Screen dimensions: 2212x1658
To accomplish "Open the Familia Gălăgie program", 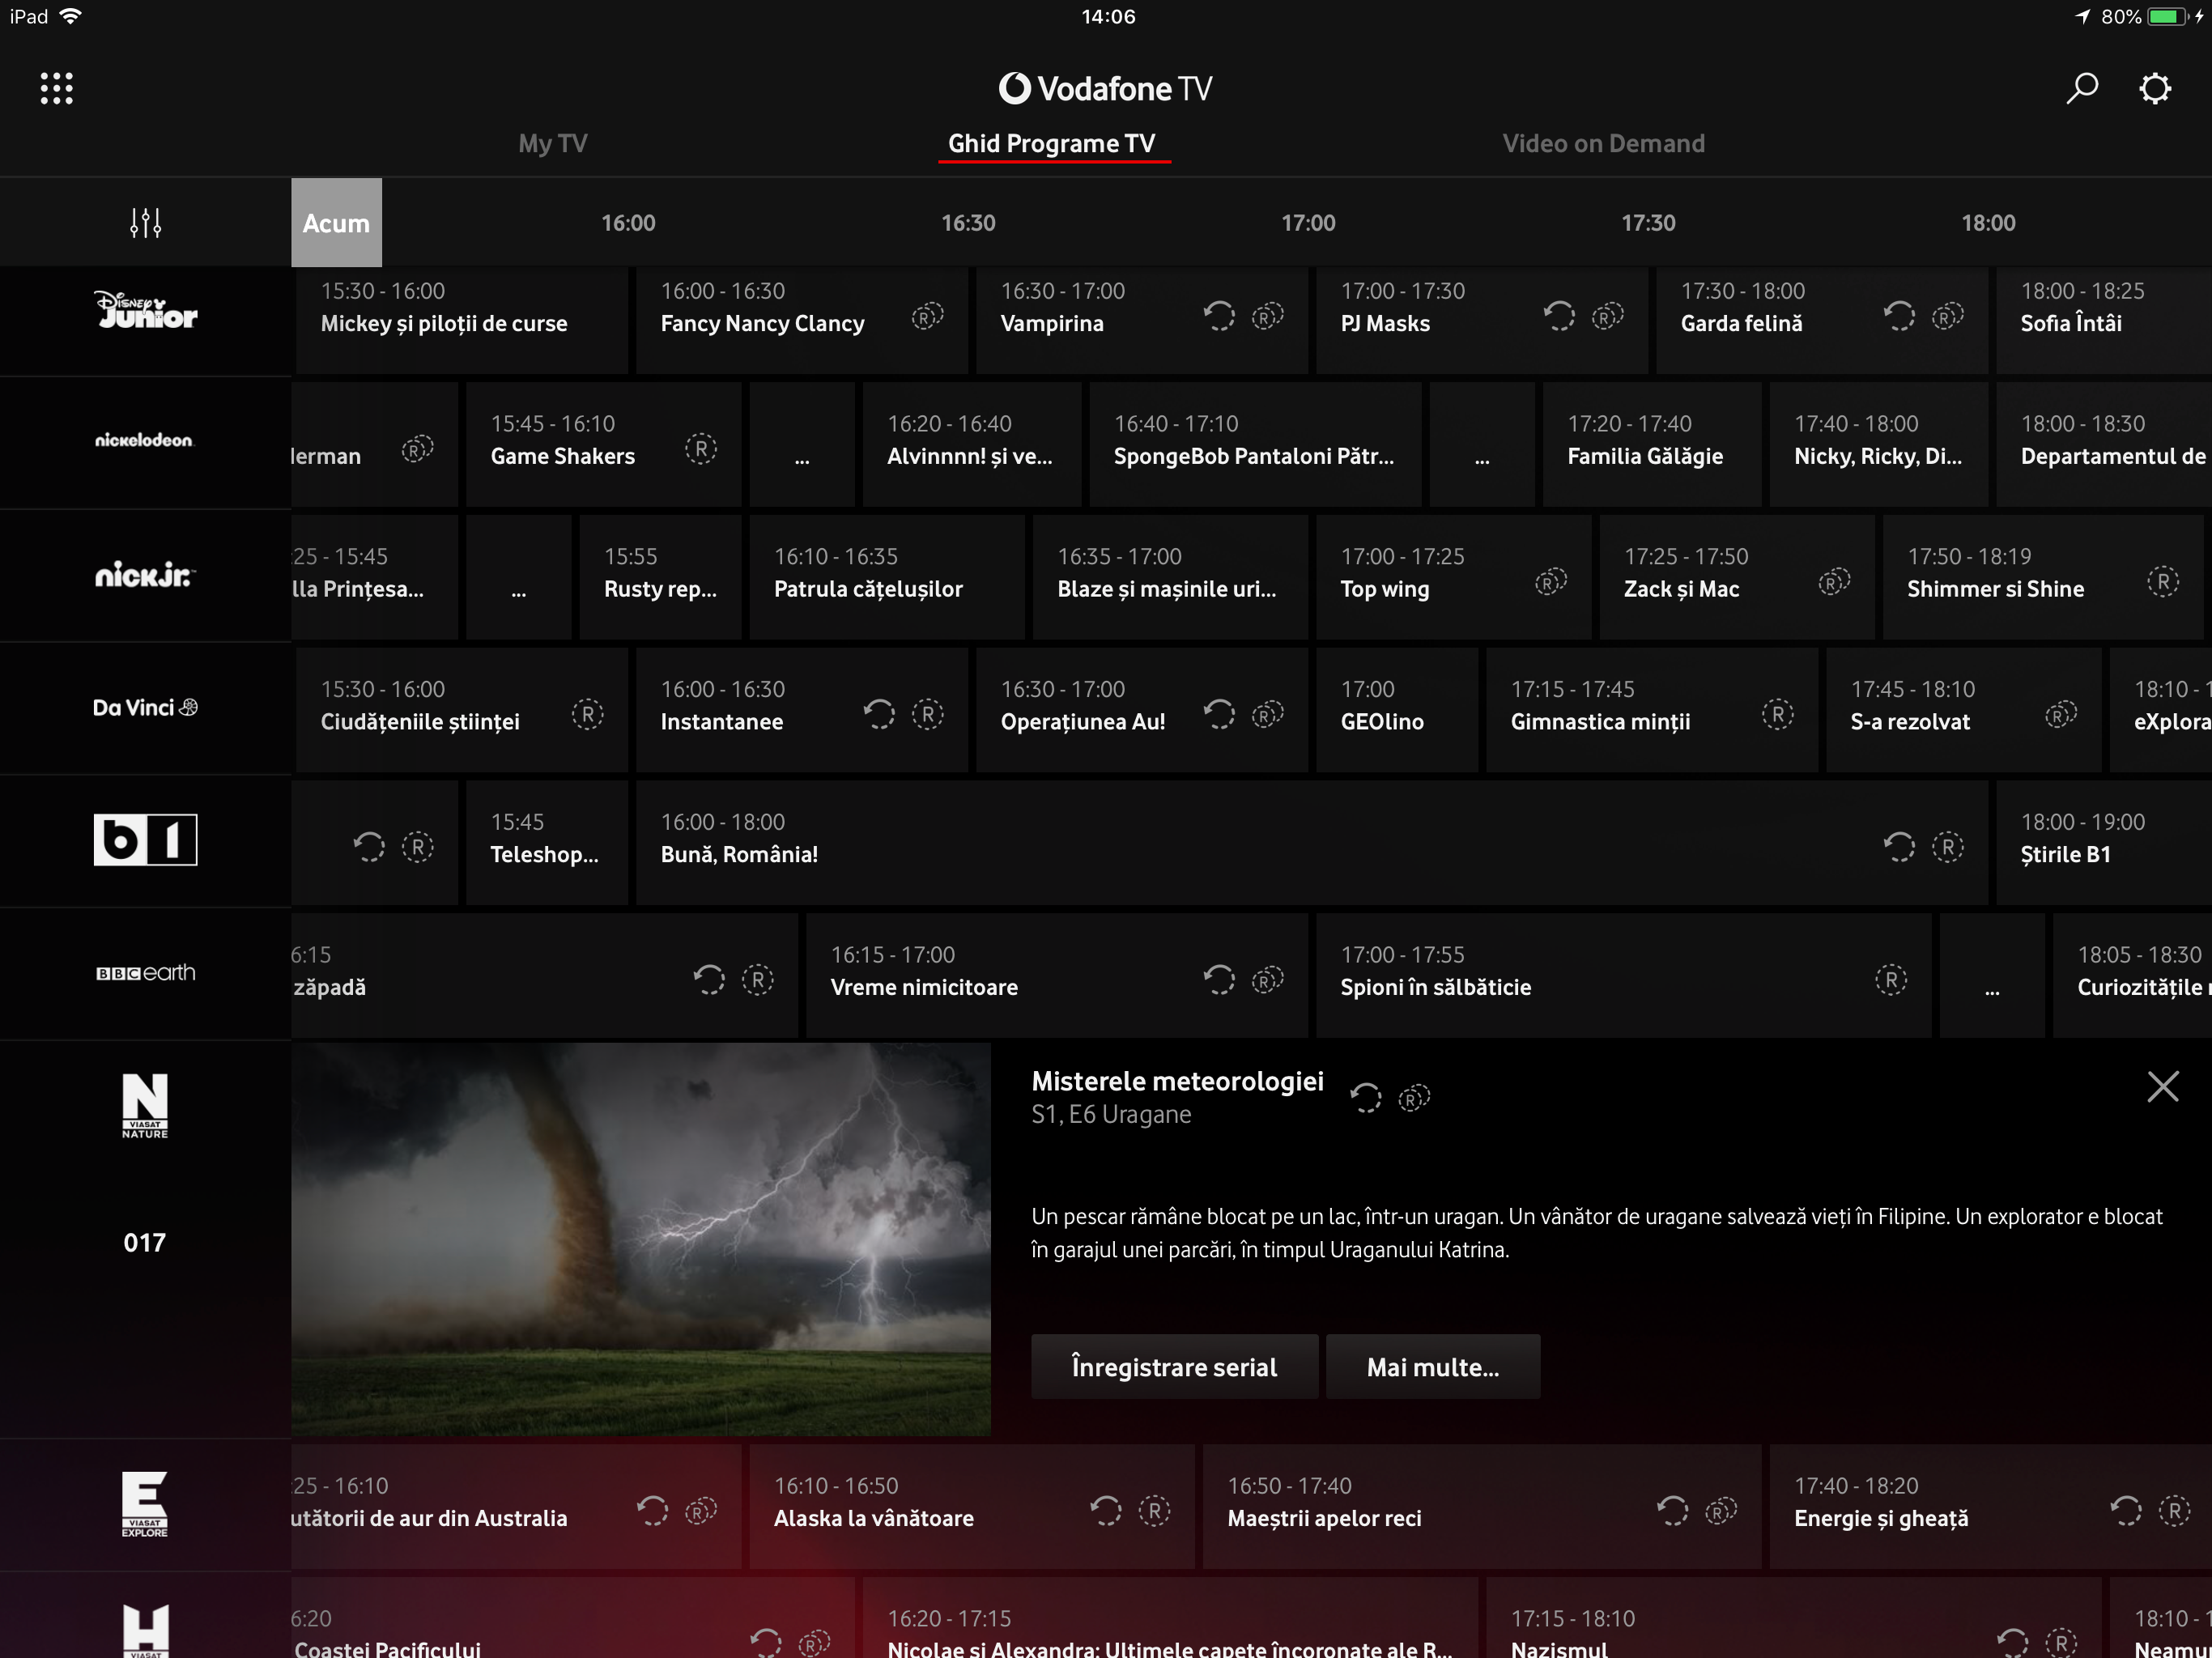I will (1652, 444).
